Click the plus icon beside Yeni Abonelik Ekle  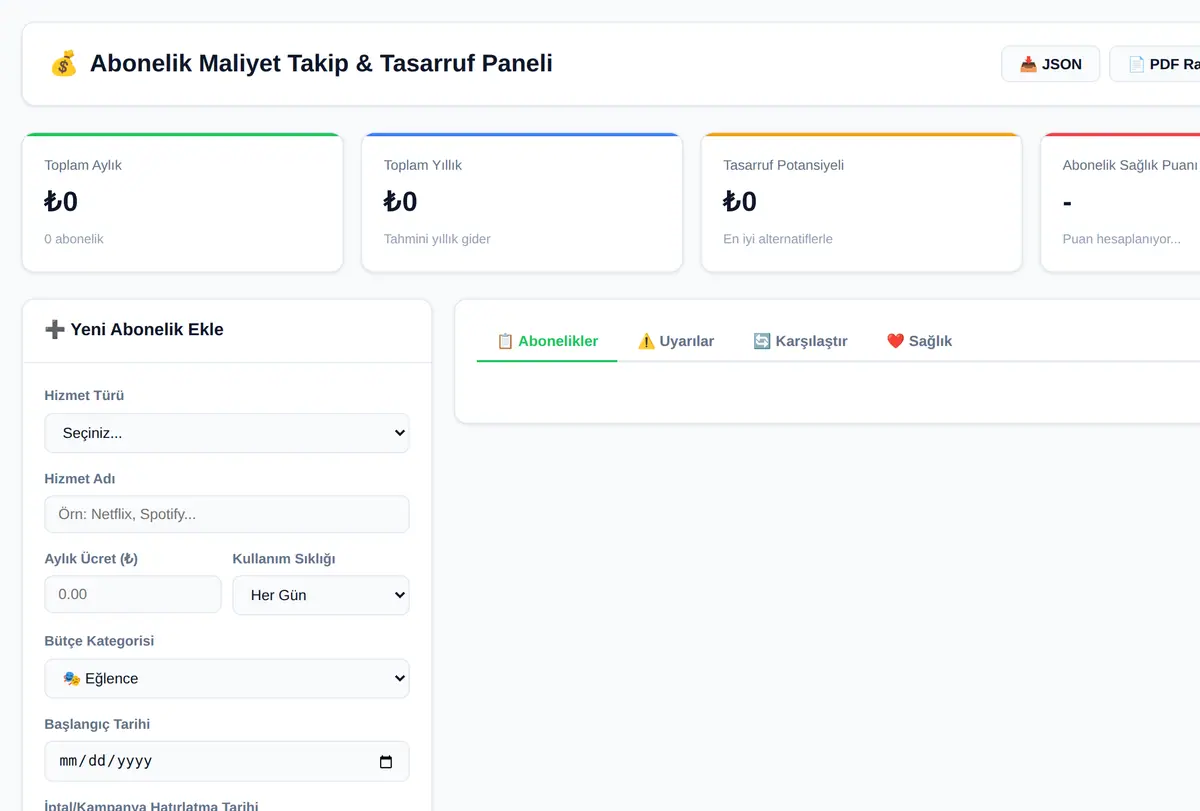(55, 330)
